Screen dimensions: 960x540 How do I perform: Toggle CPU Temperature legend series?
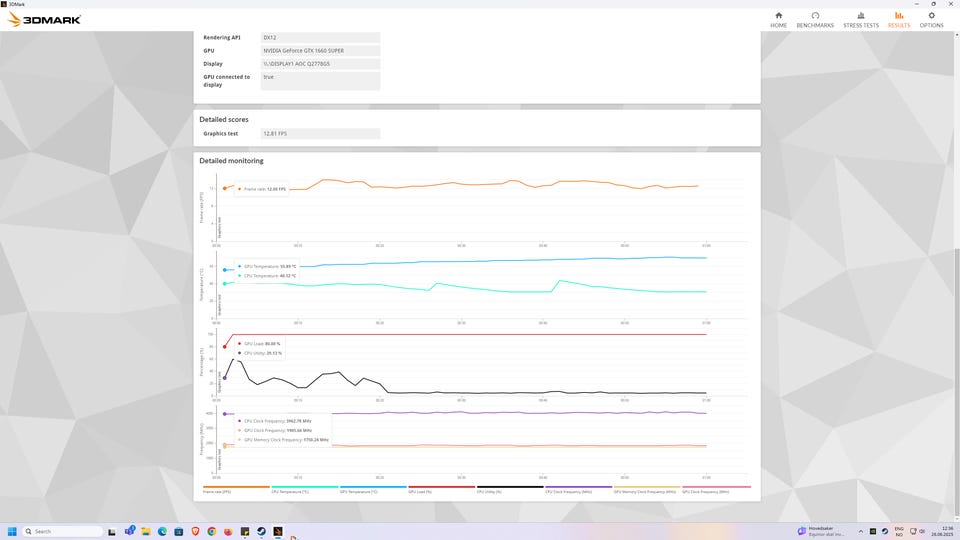coord(304,489)
